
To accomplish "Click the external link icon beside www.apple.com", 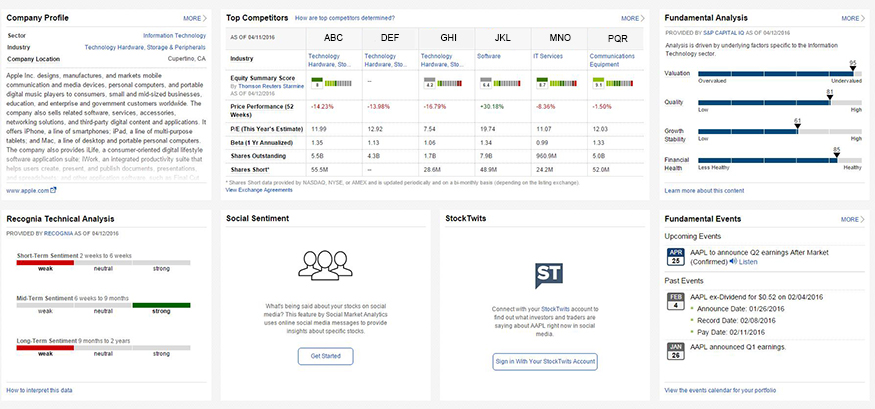I will pyautogui.click(x=53, y=189).
